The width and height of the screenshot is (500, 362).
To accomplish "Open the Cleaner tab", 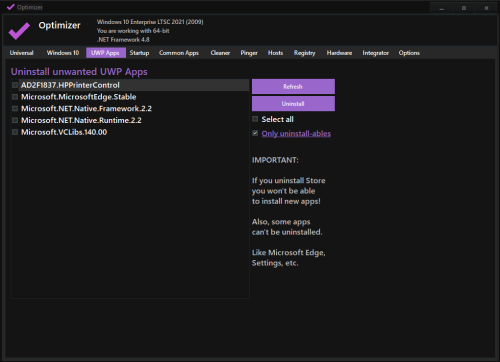I will (220, 53).
